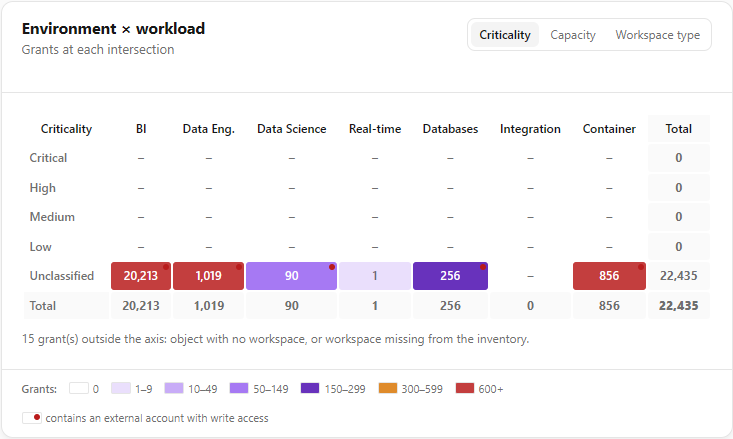Click the red external-account dot on the 856 cell
The width and height of the screenshot is (733, 439).
point(641,267)
